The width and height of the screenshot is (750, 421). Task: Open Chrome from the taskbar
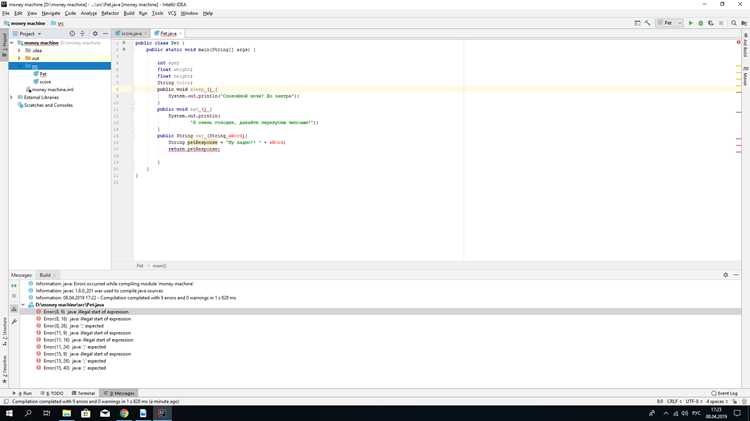[x=124, y=413]
